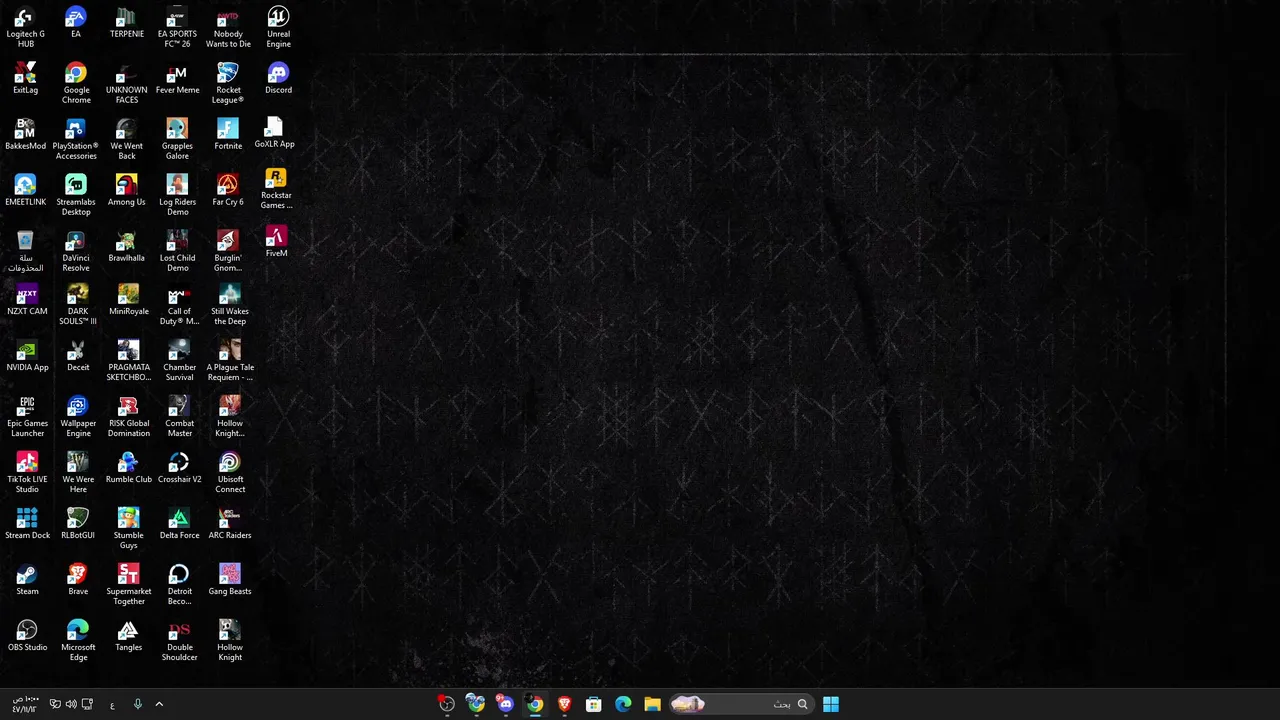
Task: Open the Lost Child Demo shortcut
Action: [177, 251]
